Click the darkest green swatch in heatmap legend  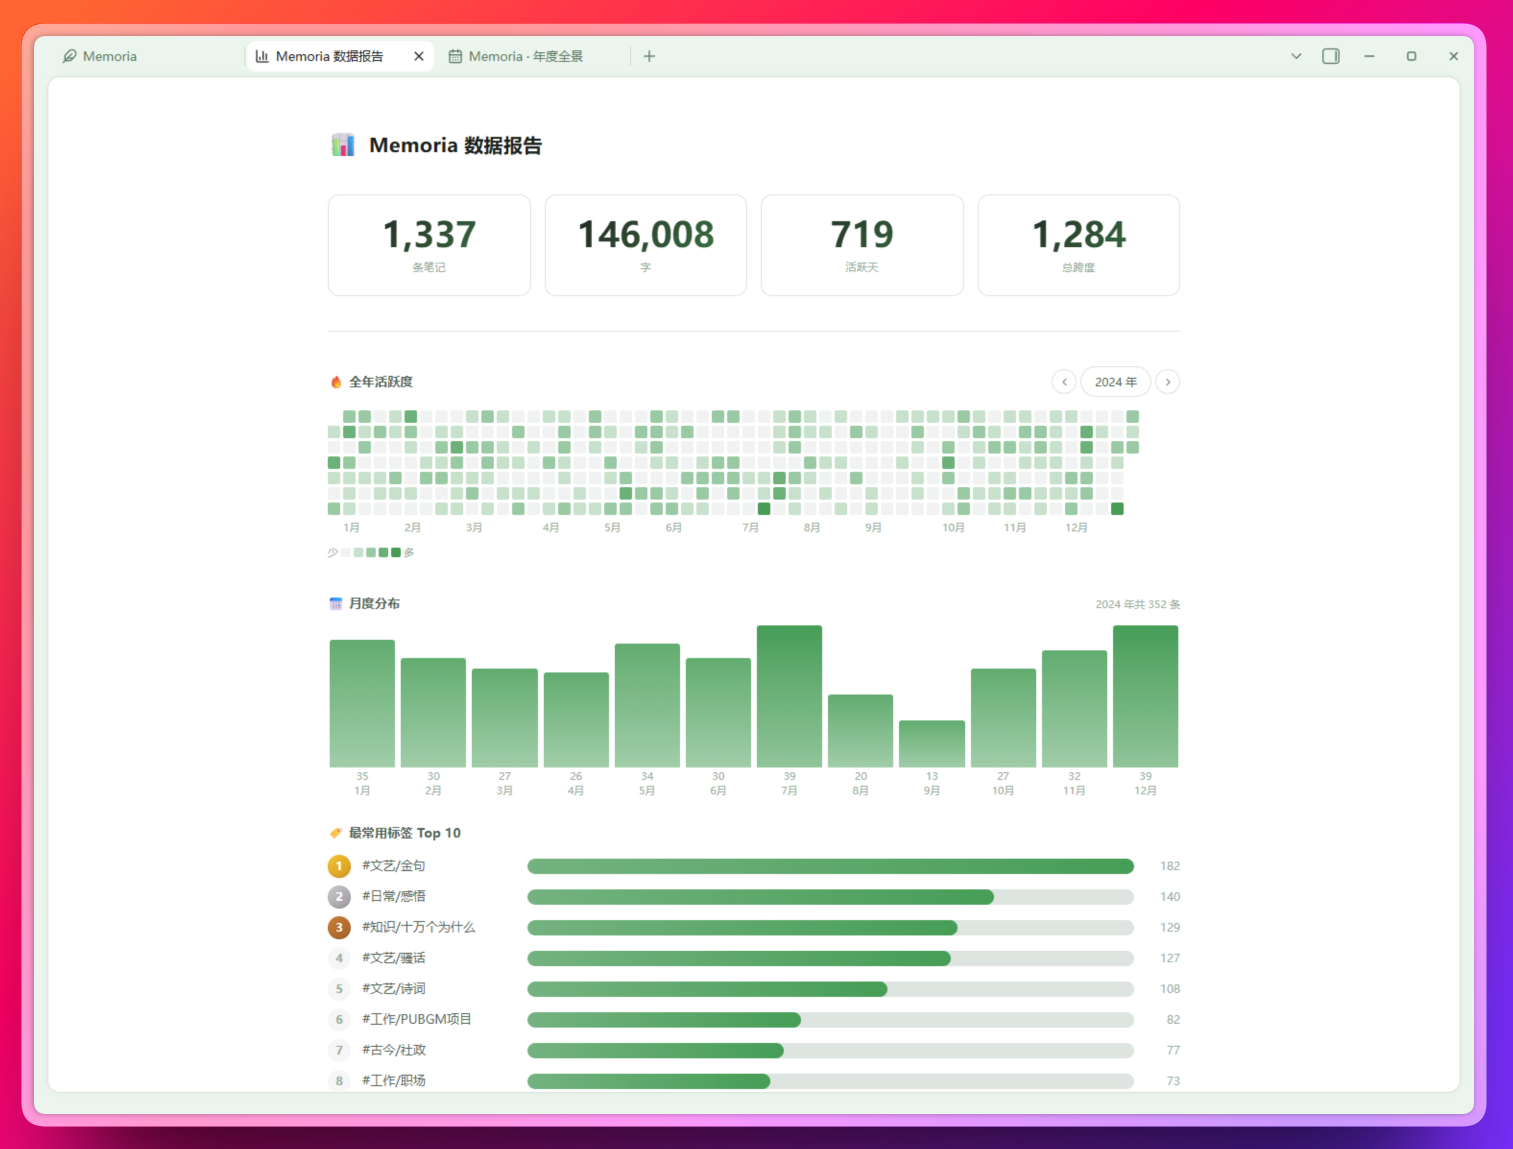point(396,553)
